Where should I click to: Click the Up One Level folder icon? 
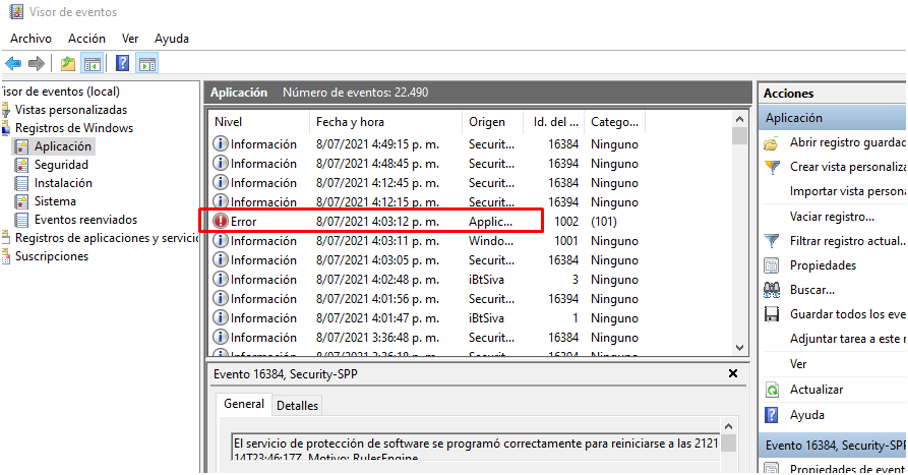tap(67, 64)
